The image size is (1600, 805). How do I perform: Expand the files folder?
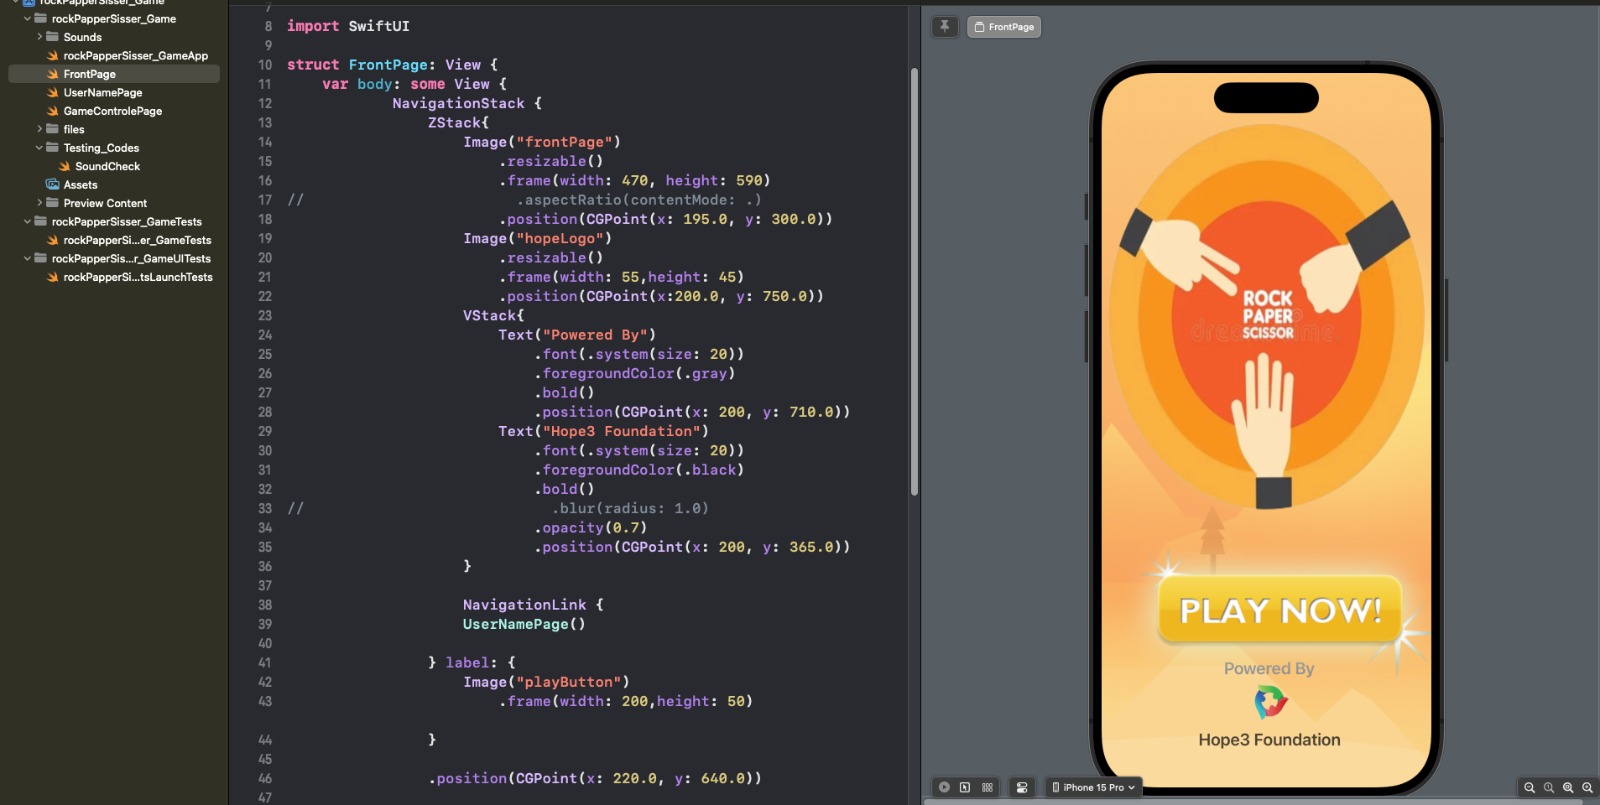pyautogui.click(x=40, y=129)
